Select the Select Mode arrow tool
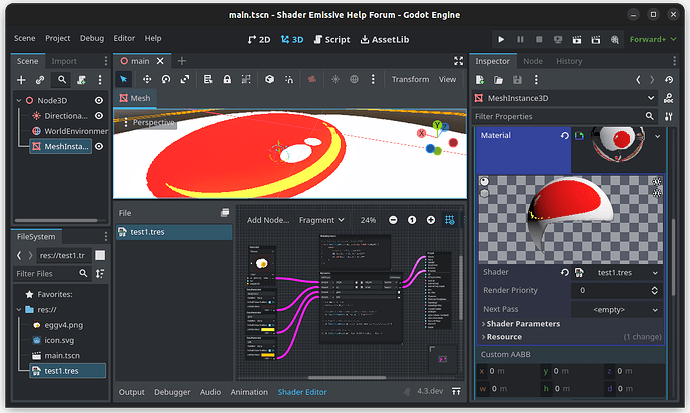 point(124,79)
